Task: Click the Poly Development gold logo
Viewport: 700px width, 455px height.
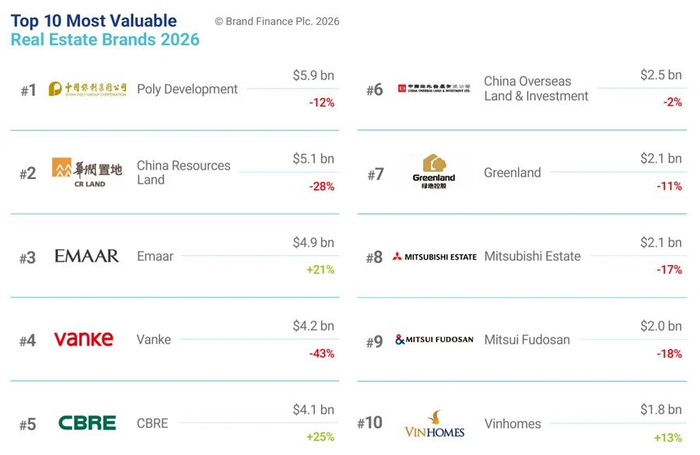Action: point(88,89)
